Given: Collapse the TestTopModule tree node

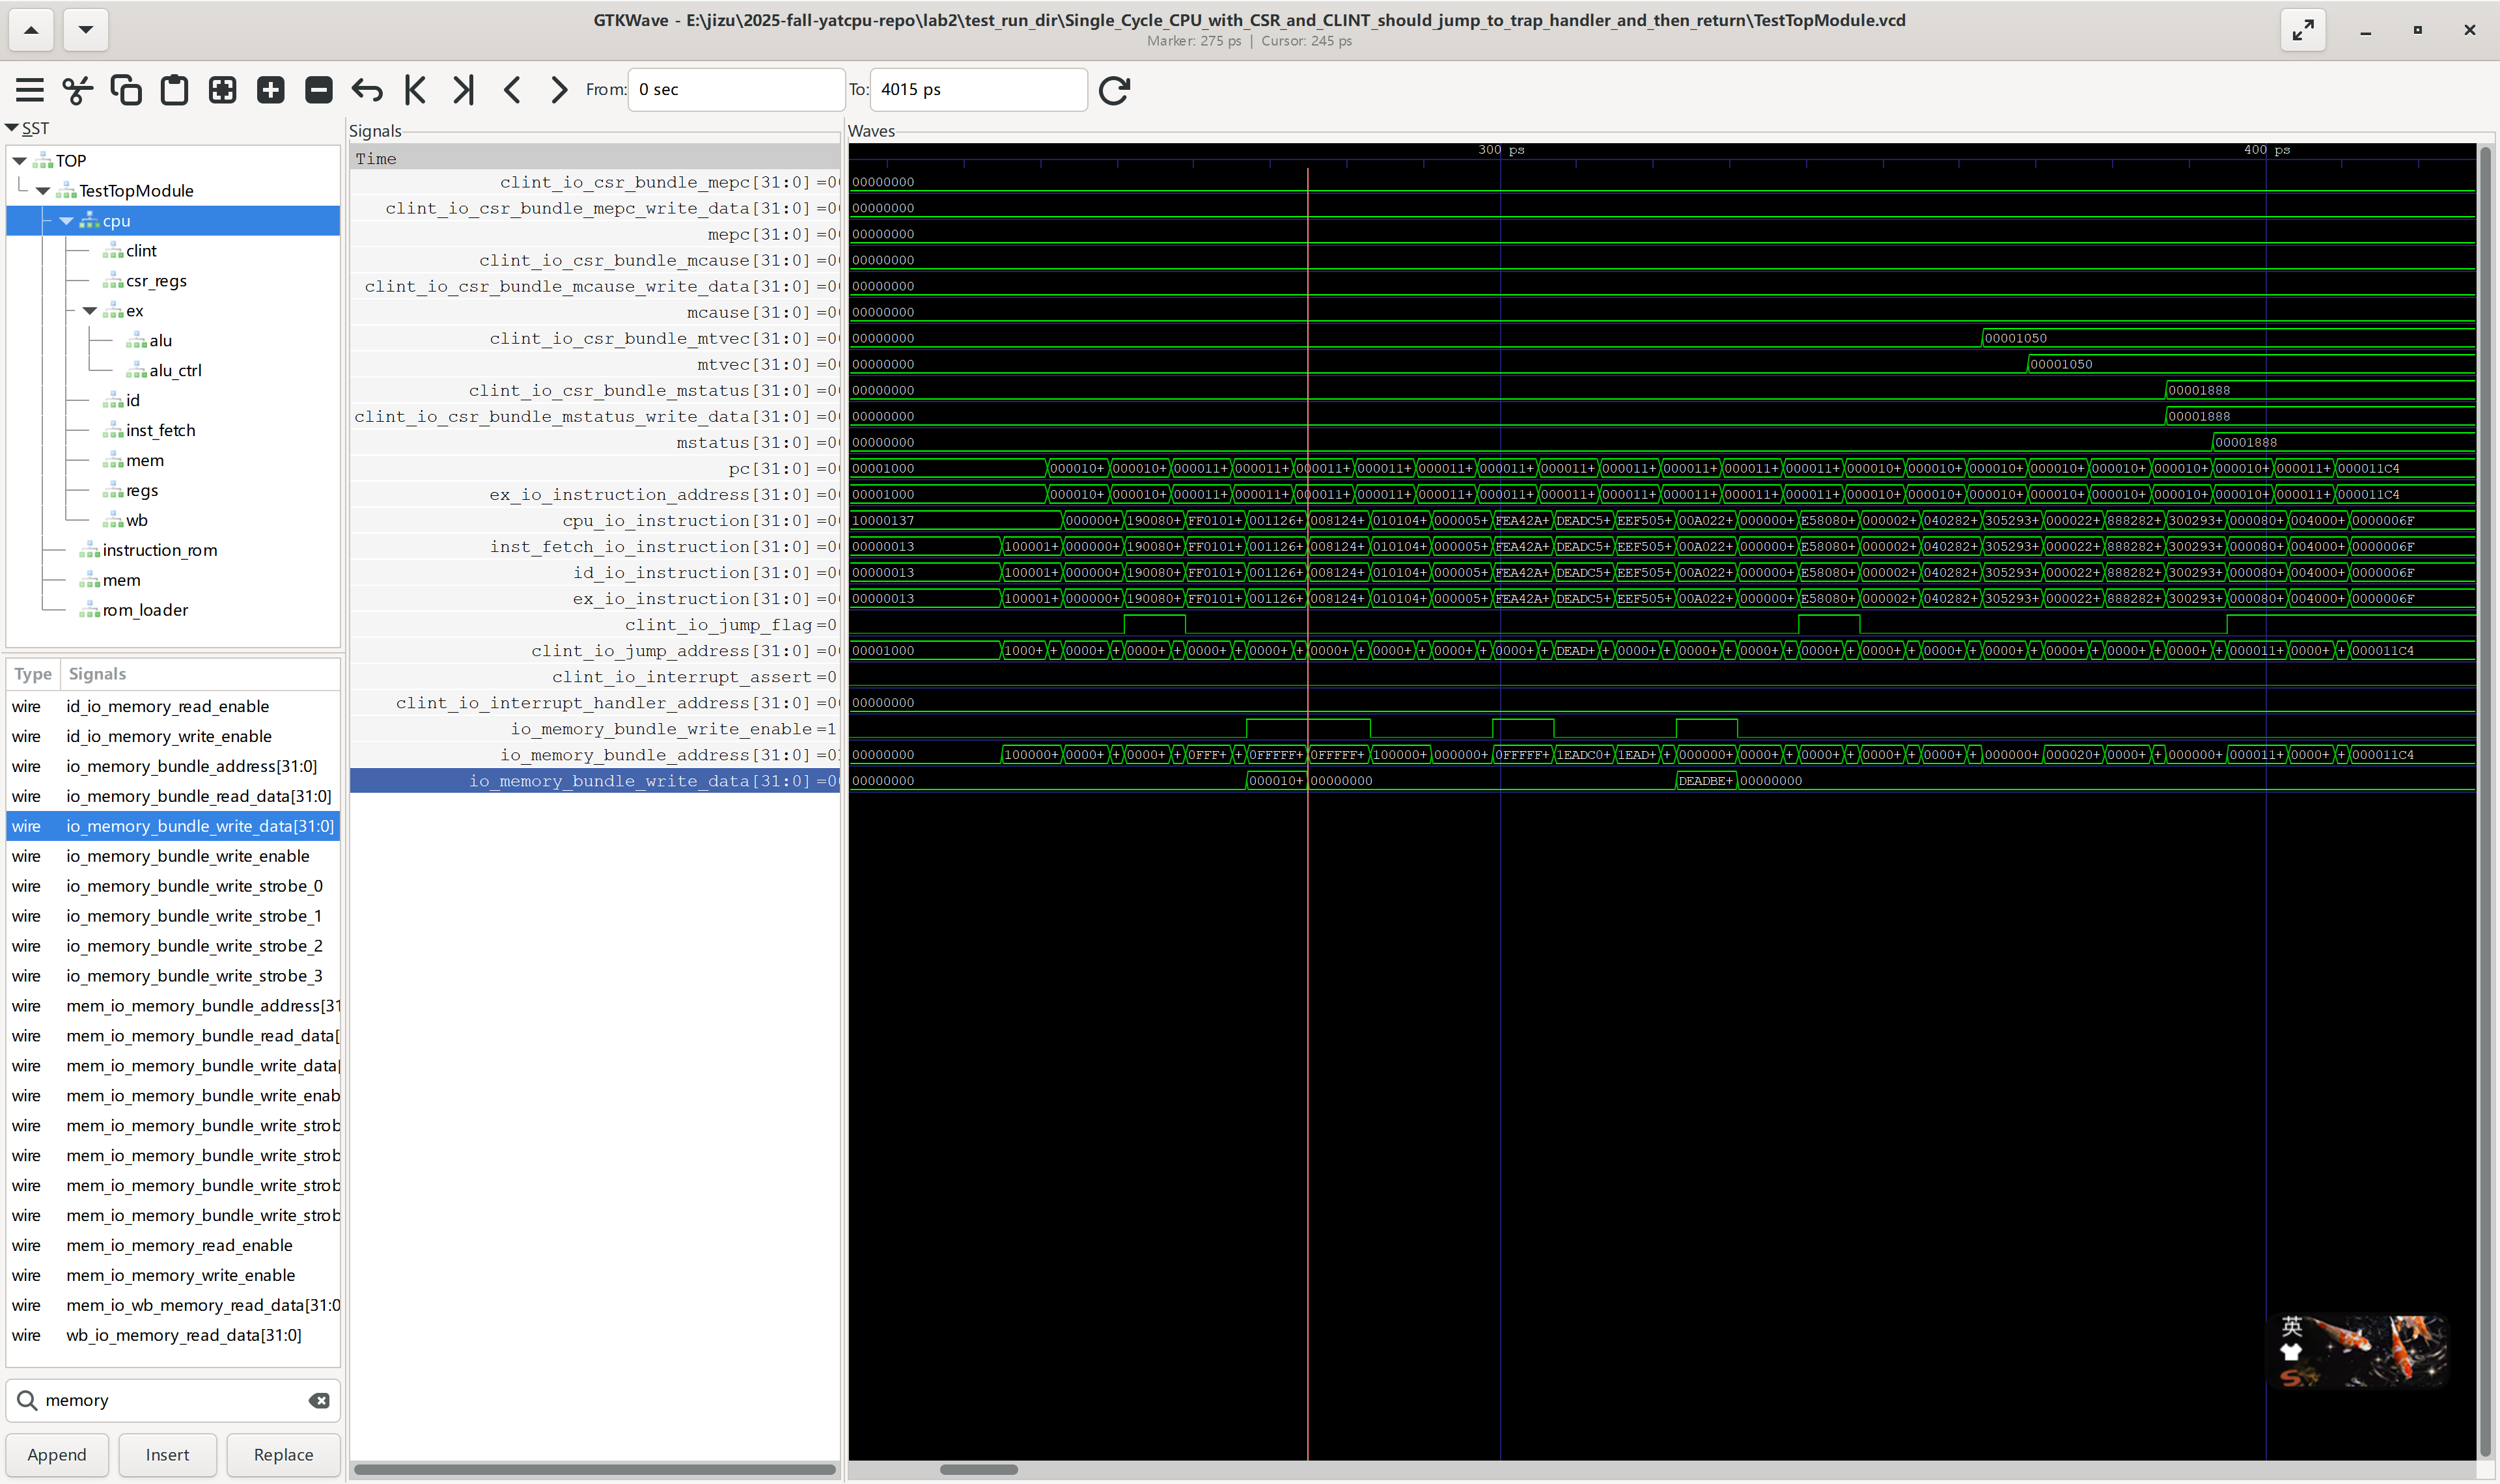Looking at the screenshot, I should point(43,191).
